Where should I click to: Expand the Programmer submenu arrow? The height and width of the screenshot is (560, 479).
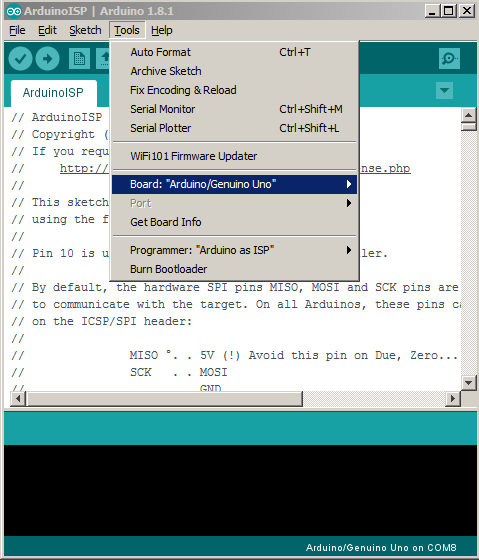[x=349, y=250]
